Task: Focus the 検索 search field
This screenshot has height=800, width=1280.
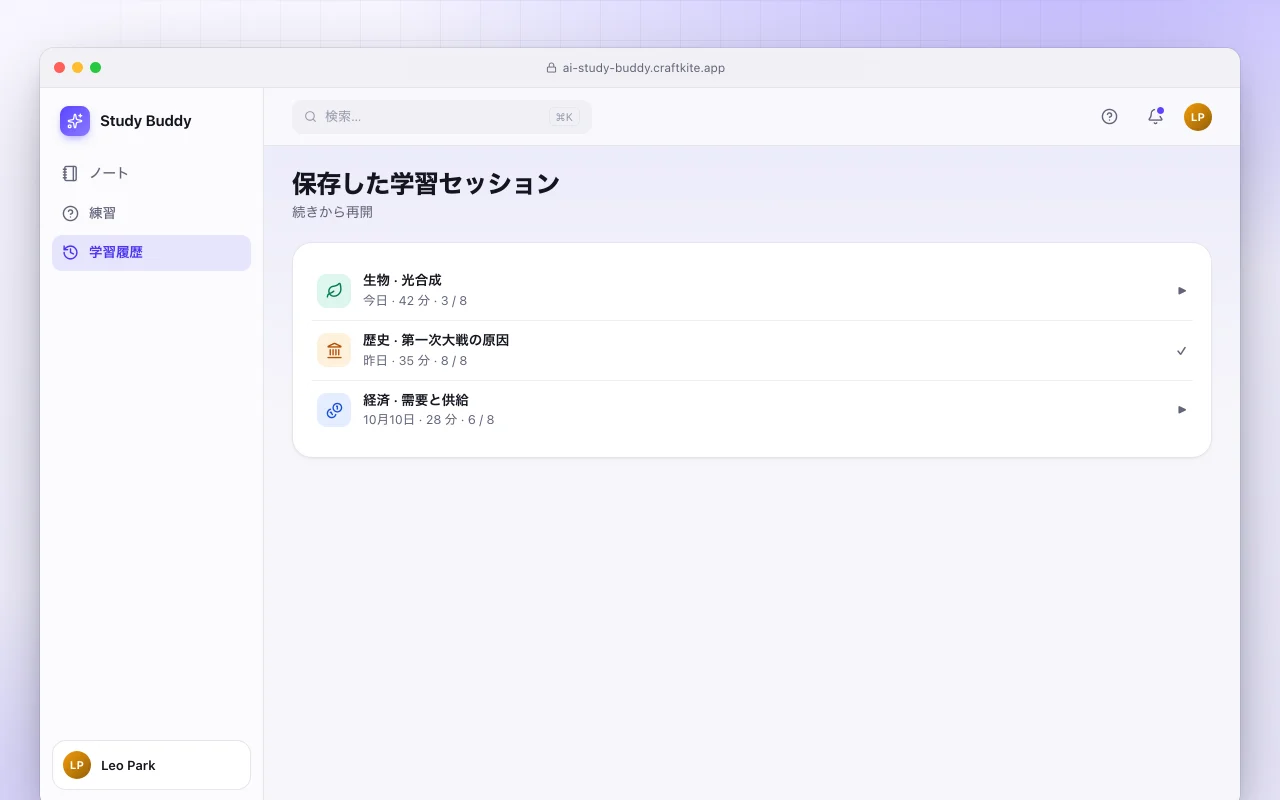Action: click(x=442, y=117)
